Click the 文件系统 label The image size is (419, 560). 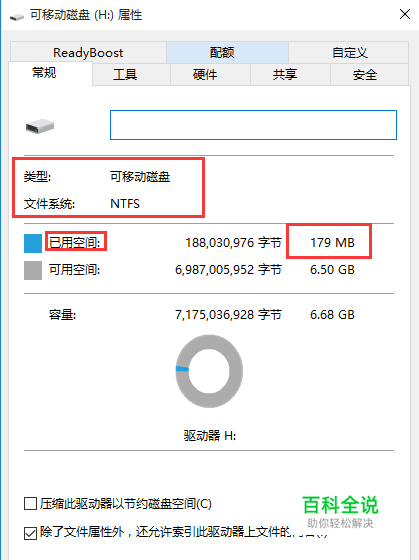(49, 204)
